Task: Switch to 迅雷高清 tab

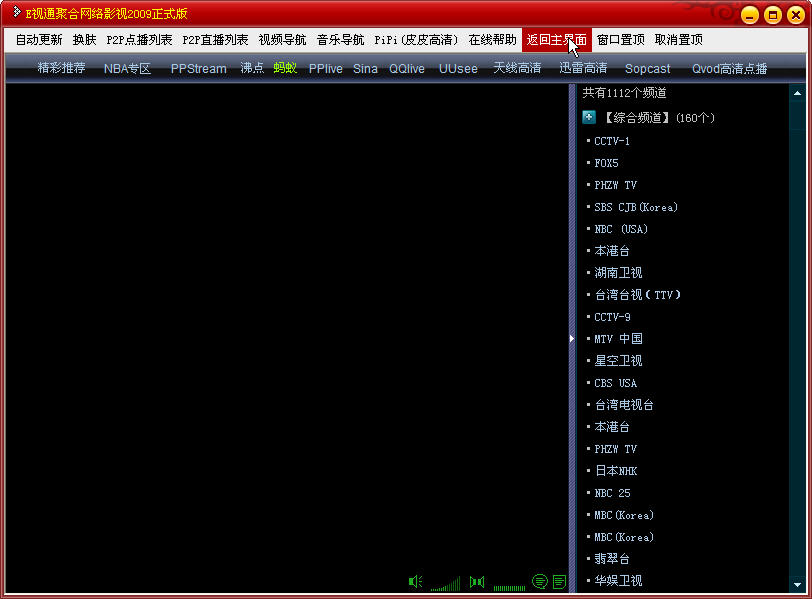Action: [x=583, y=68]
